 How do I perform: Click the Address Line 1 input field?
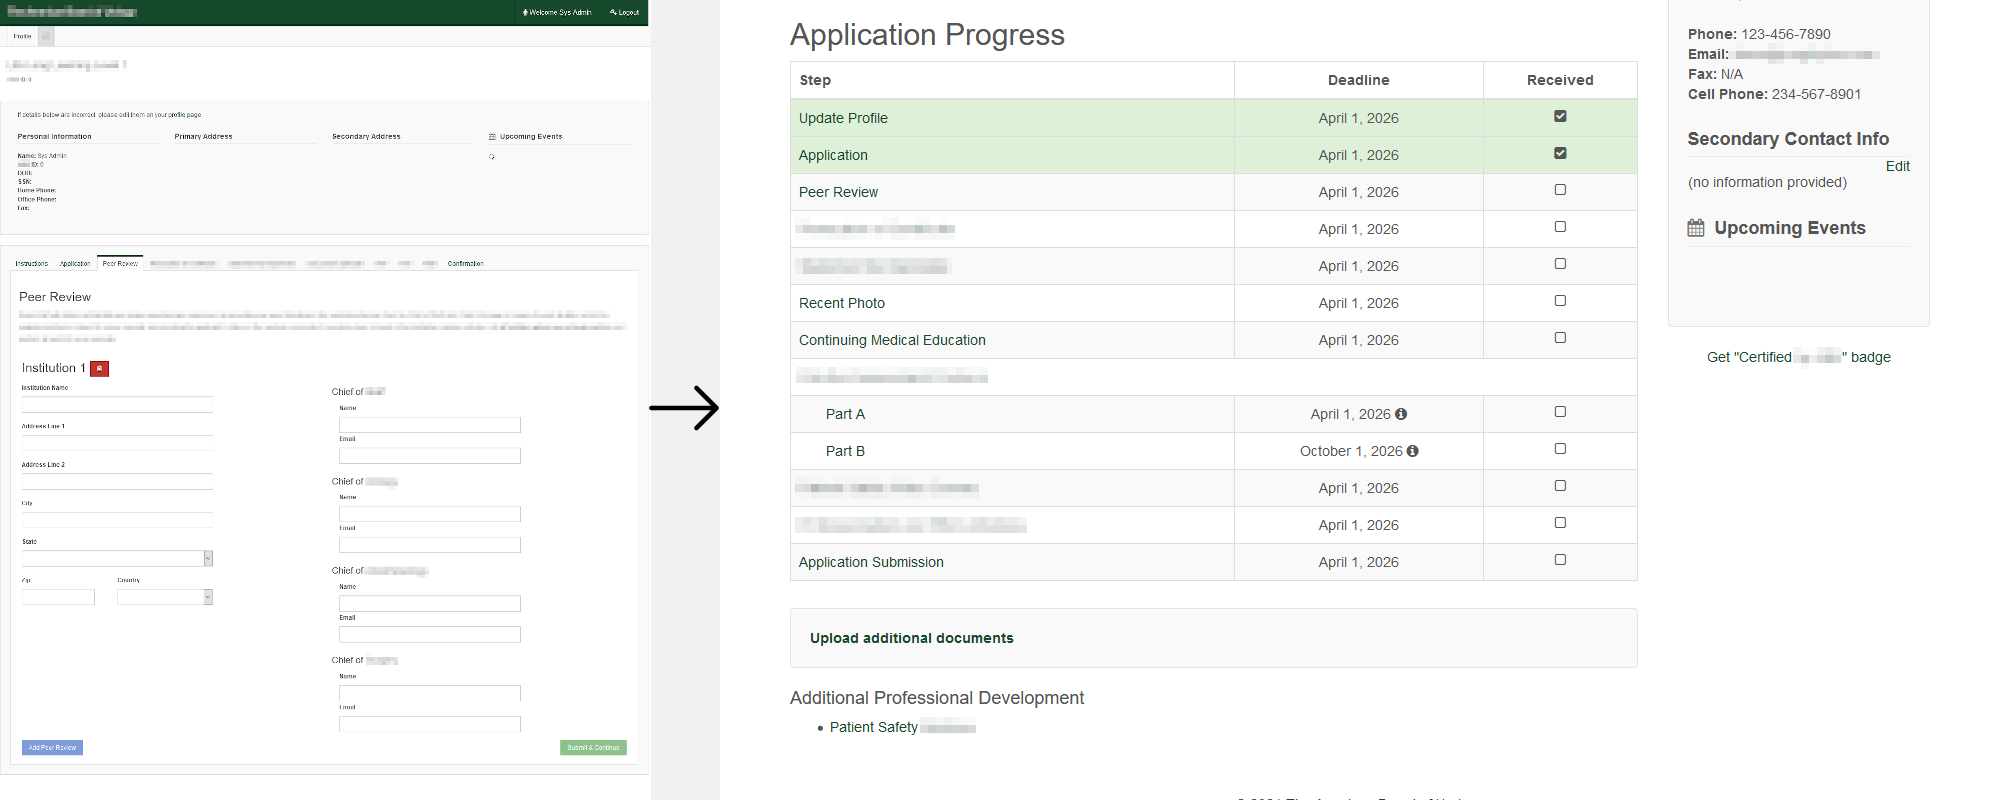(x=117, y=443)
